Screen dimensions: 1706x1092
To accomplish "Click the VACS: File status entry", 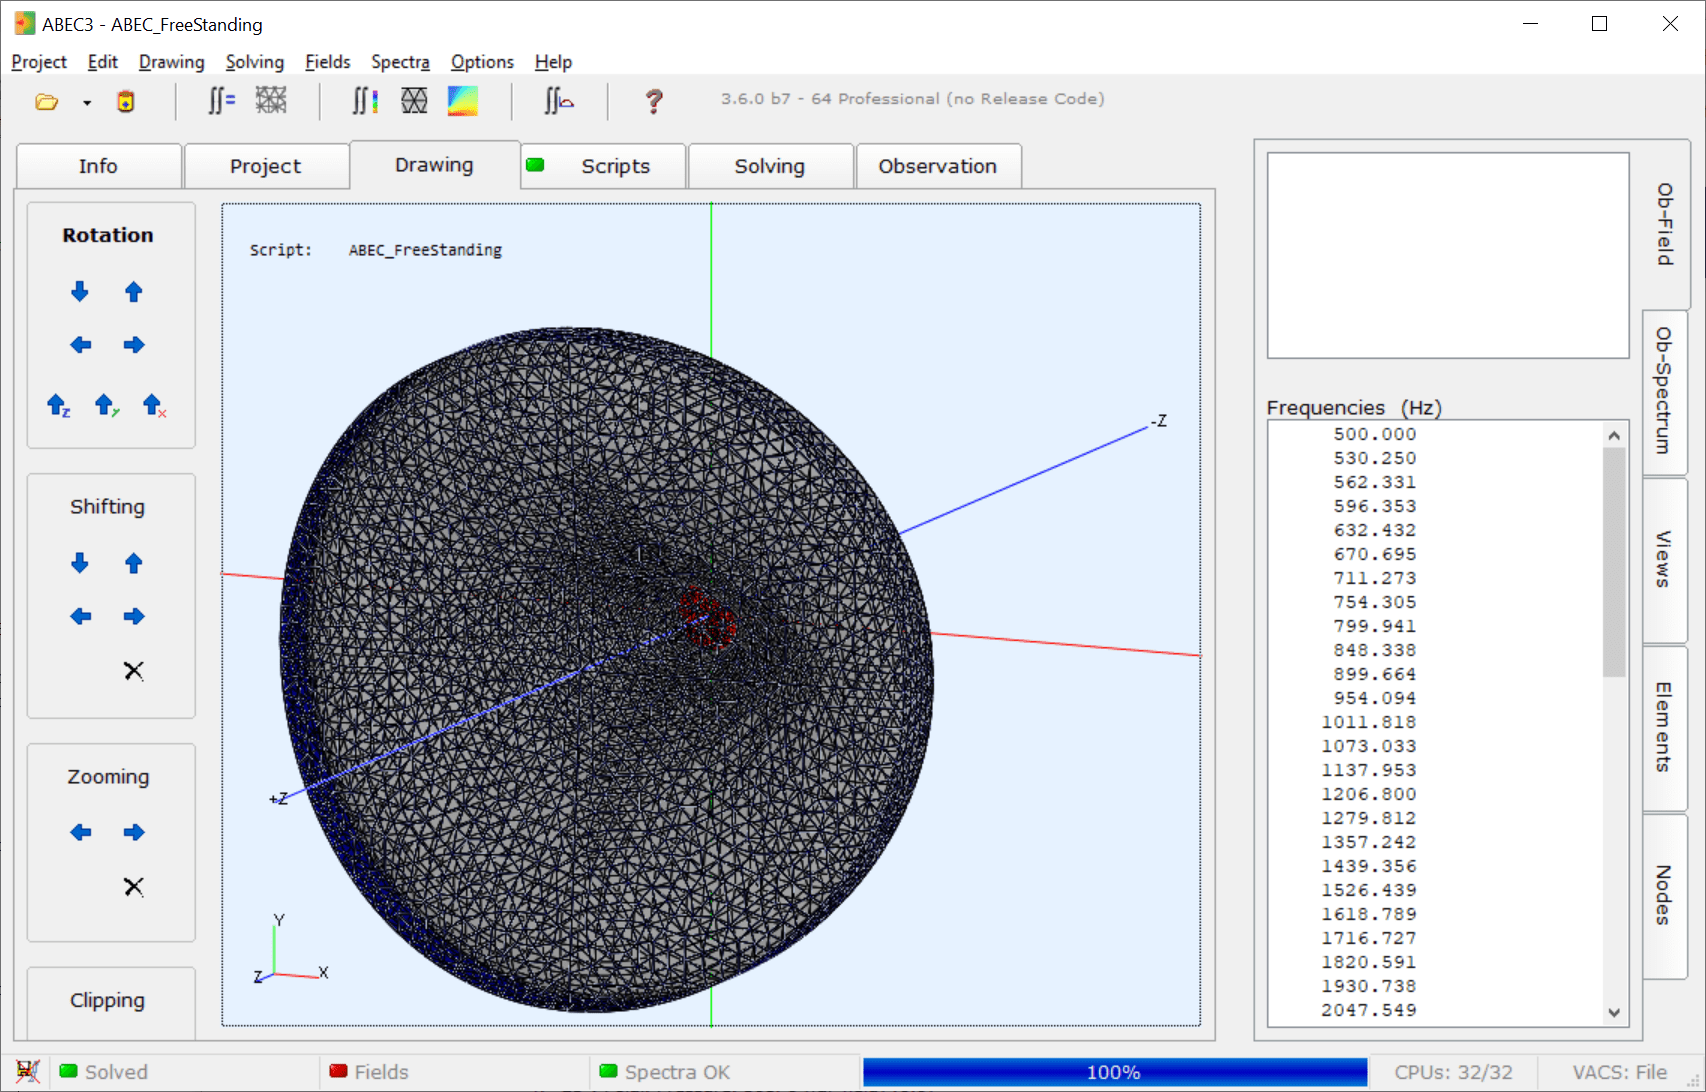I will 1620,1072.
